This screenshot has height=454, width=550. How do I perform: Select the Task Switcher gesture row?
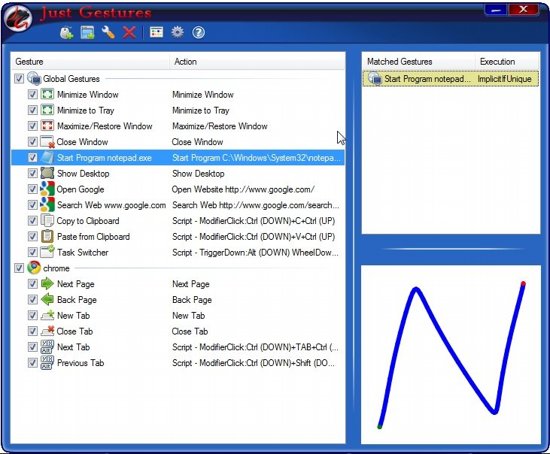[x=178, y=252]
